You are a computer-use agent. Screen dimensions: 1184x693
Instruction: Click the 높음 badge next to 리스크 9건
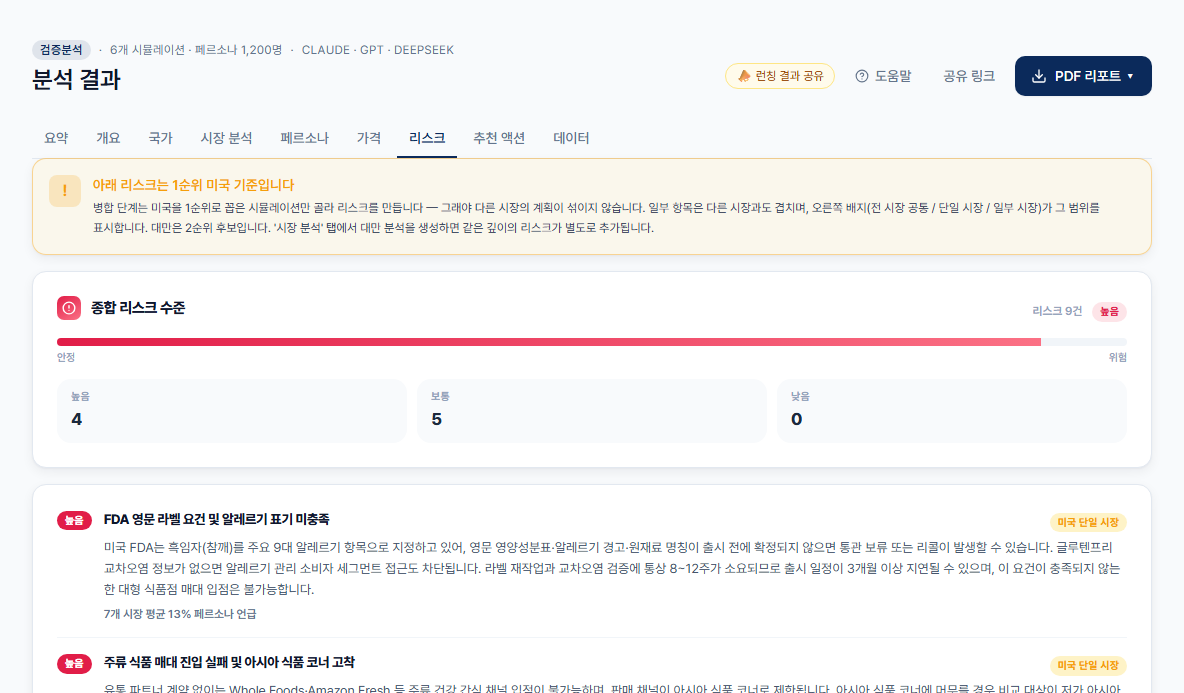click(1109, 312)
